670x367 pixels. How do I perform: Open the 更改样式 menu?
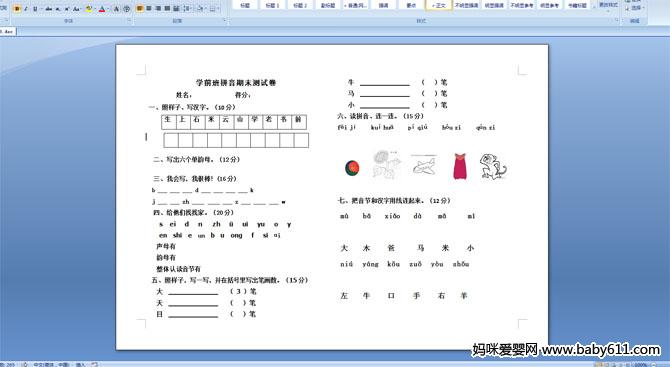coord(608,5)
